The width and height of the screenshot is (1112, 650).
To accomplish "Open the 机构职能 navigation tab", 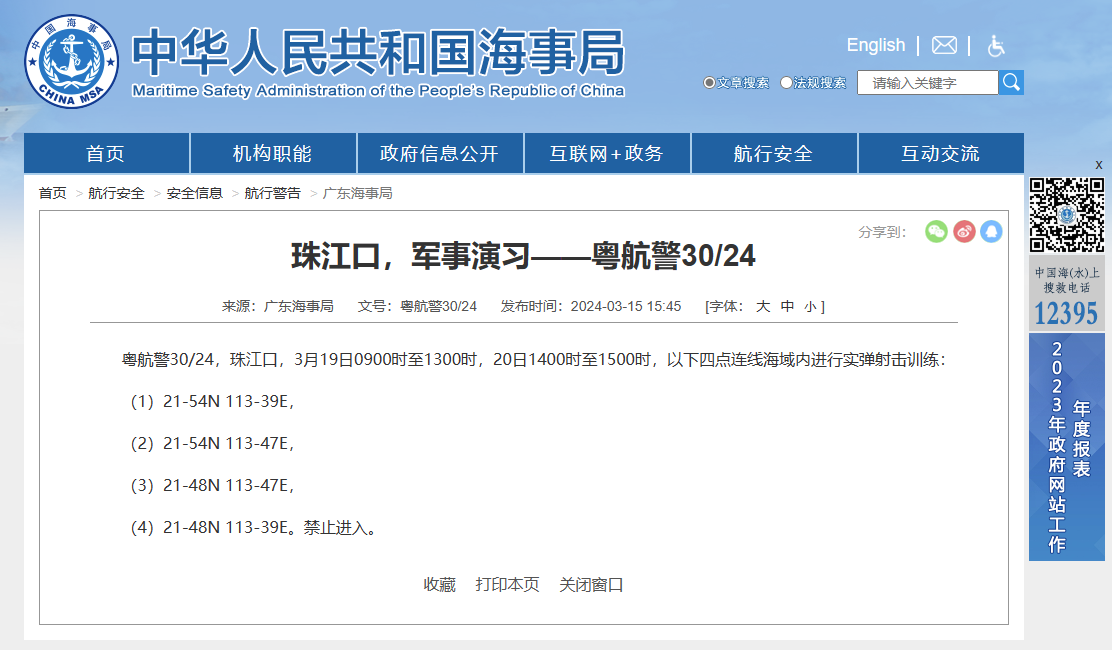I will coord(273,153).
